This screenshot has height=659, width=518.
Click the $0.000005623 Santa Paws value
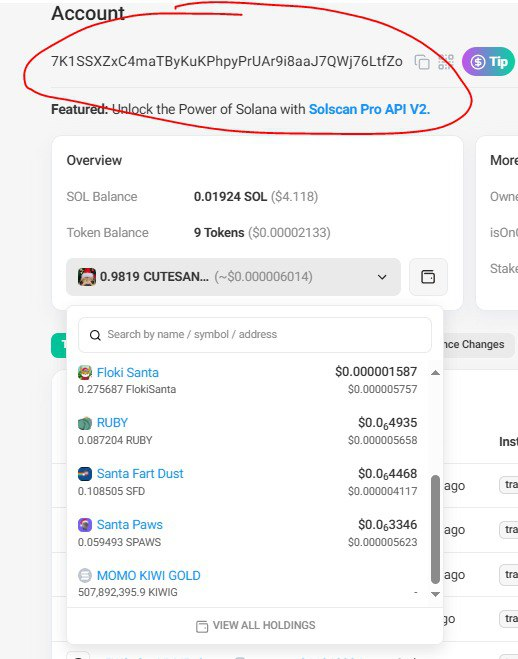[x=383, y=543]
